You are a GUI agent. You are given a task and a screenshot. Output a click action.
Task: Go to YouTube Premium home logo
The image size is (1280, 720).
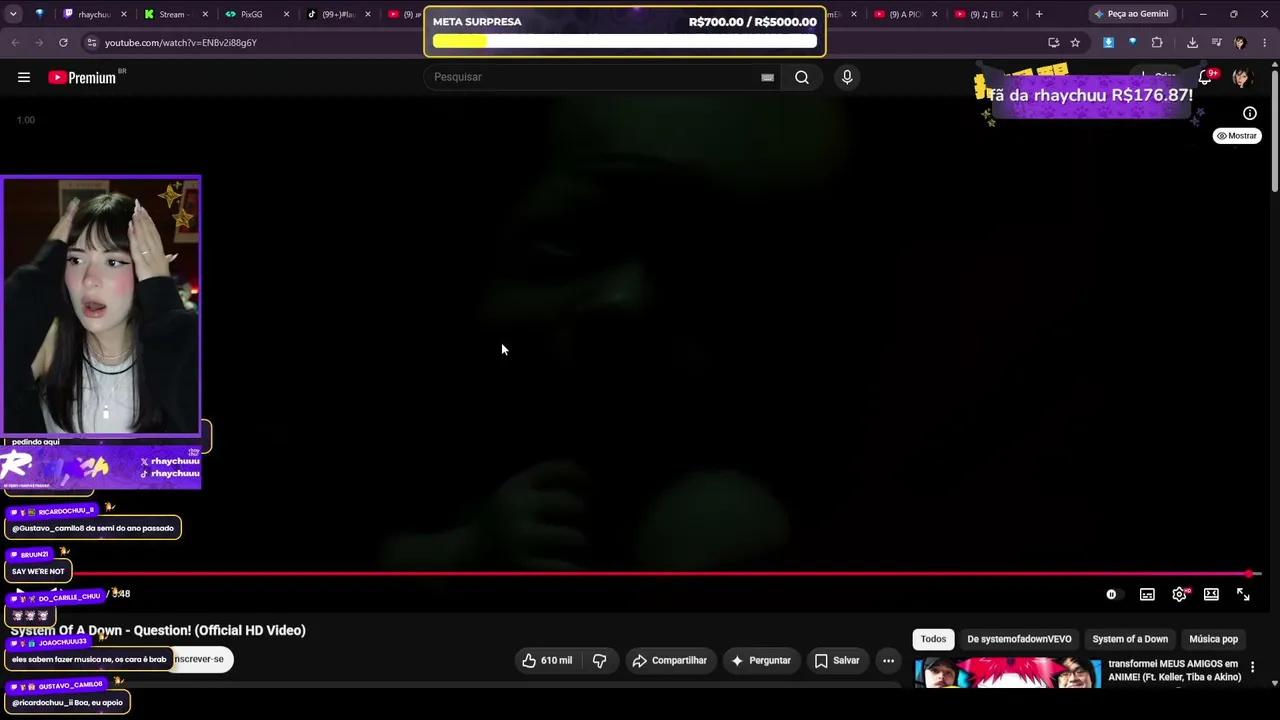82,77
